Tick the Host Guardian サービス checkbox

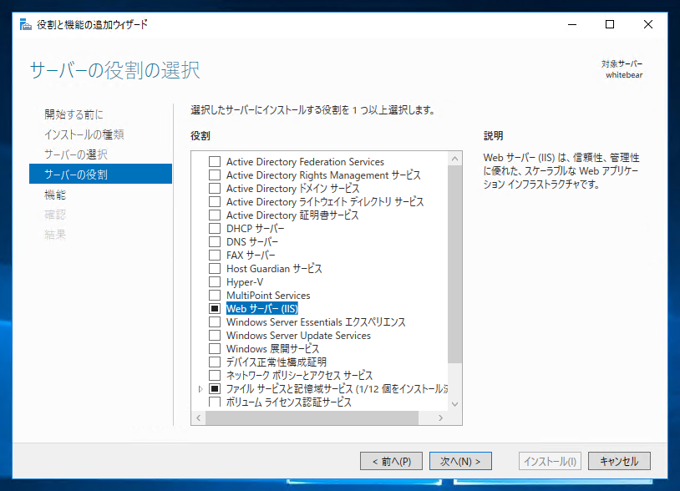[x=215, y=268]
